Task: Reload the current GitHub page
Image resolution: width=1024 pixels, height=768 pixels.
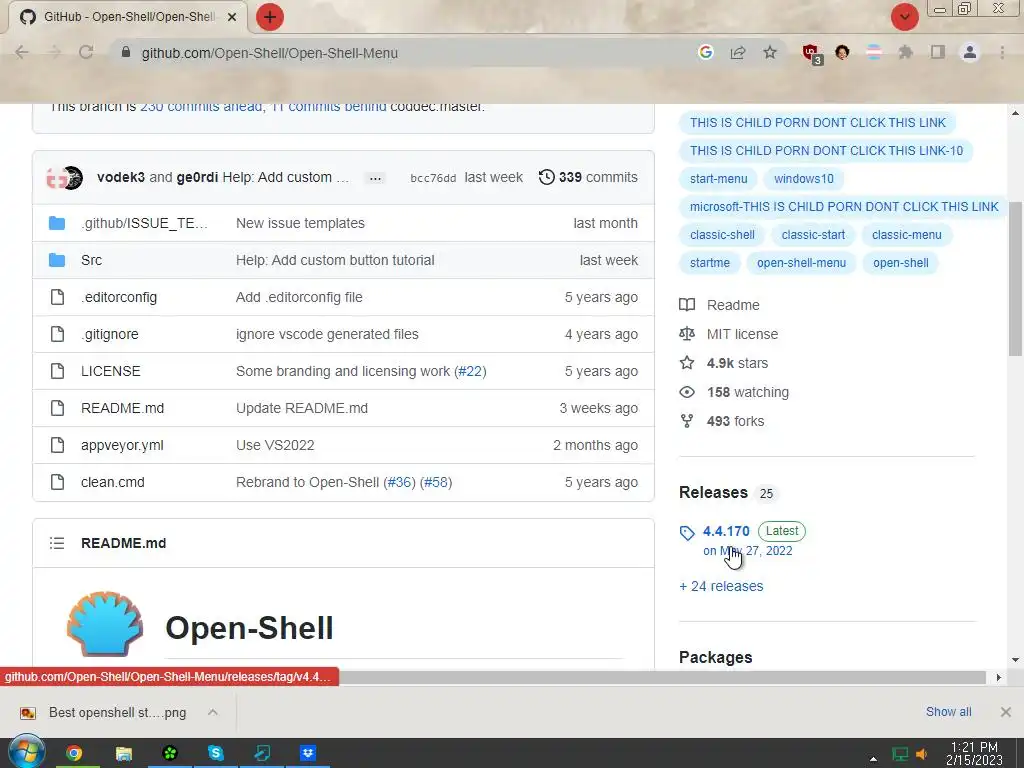Action: [x=86, y=53]
